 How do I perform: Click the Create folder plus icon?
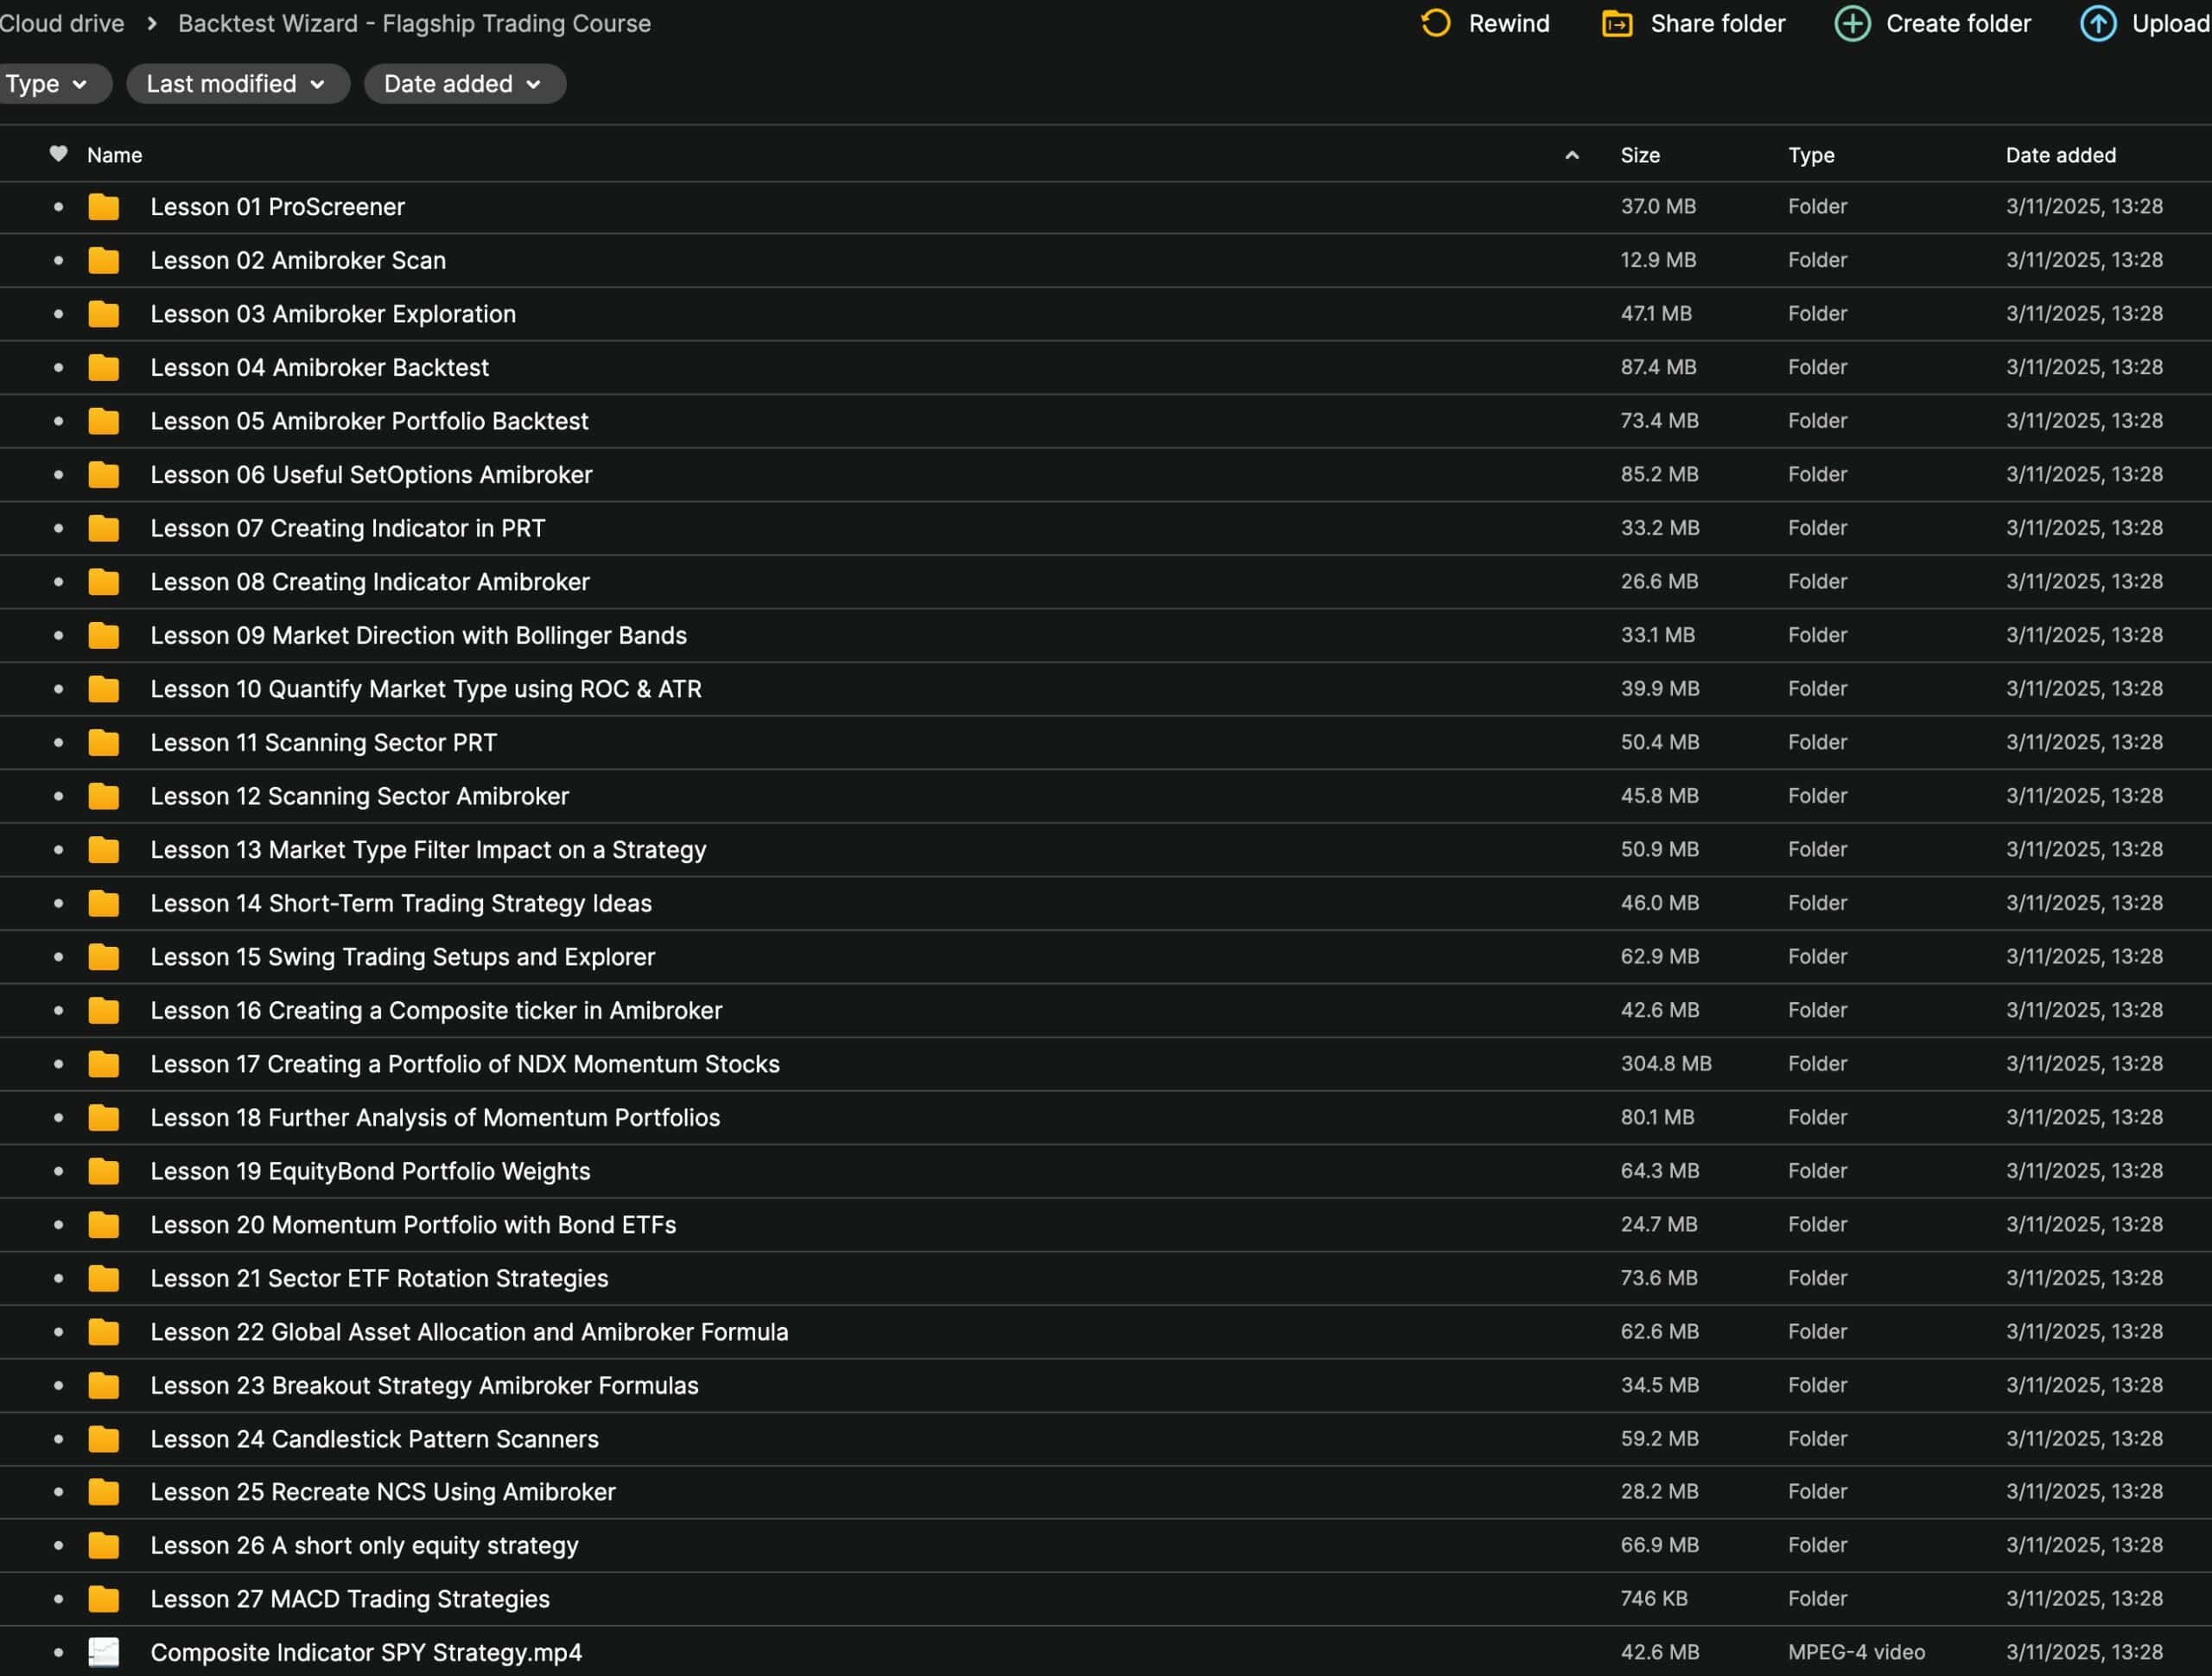1852,23
